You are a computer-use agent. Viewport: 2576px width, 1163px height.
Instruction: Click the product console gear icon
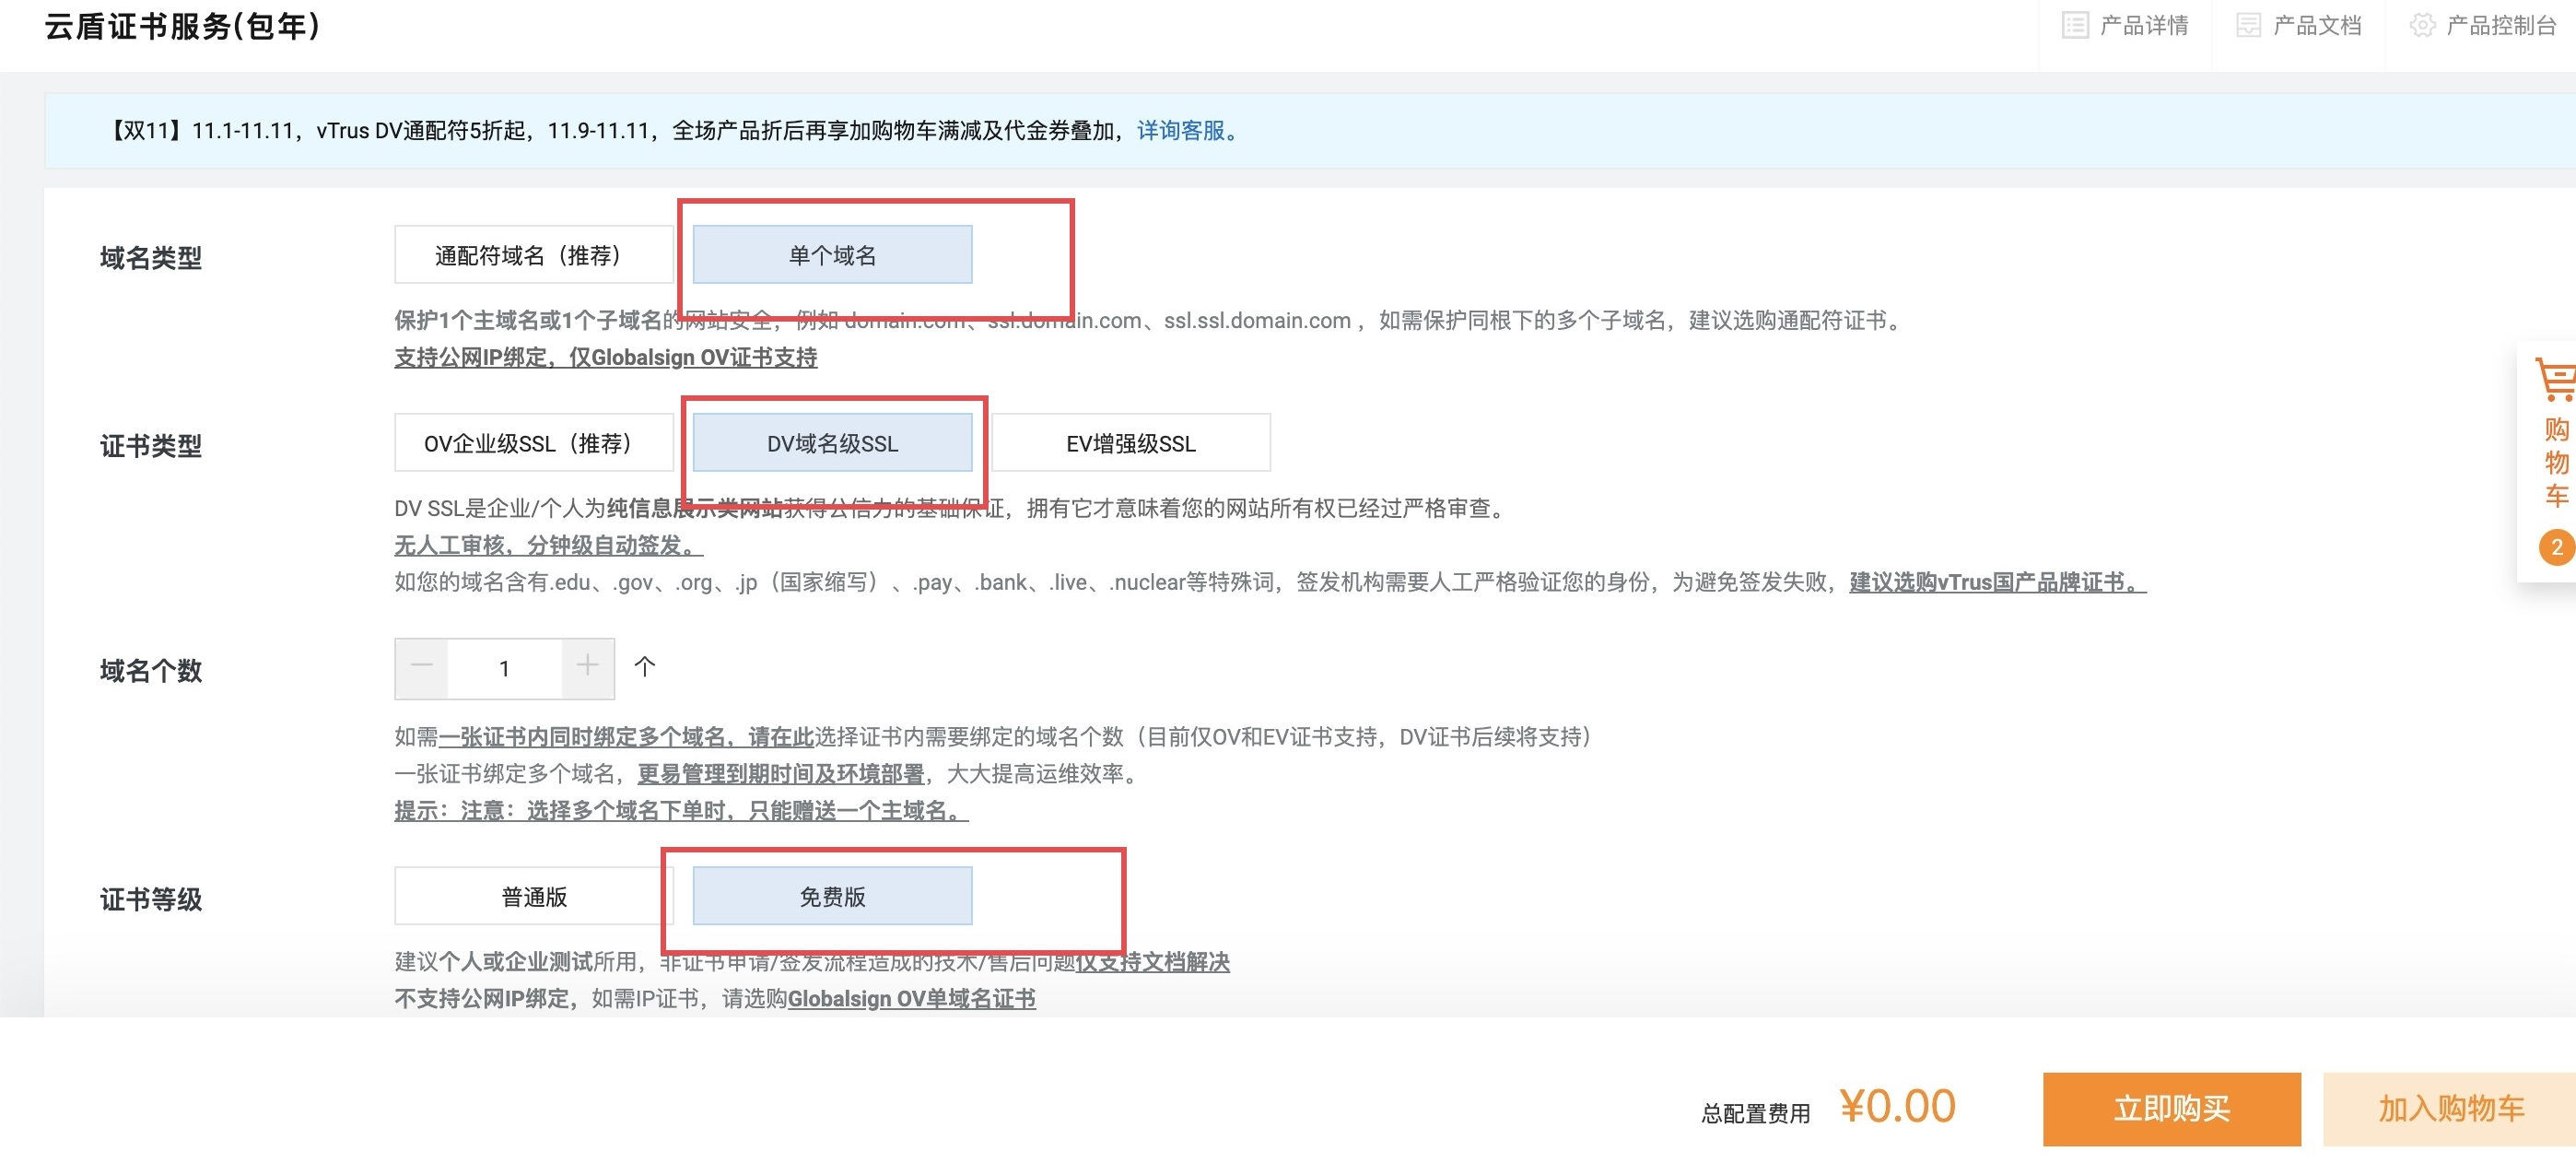(x=2421, y=25)
